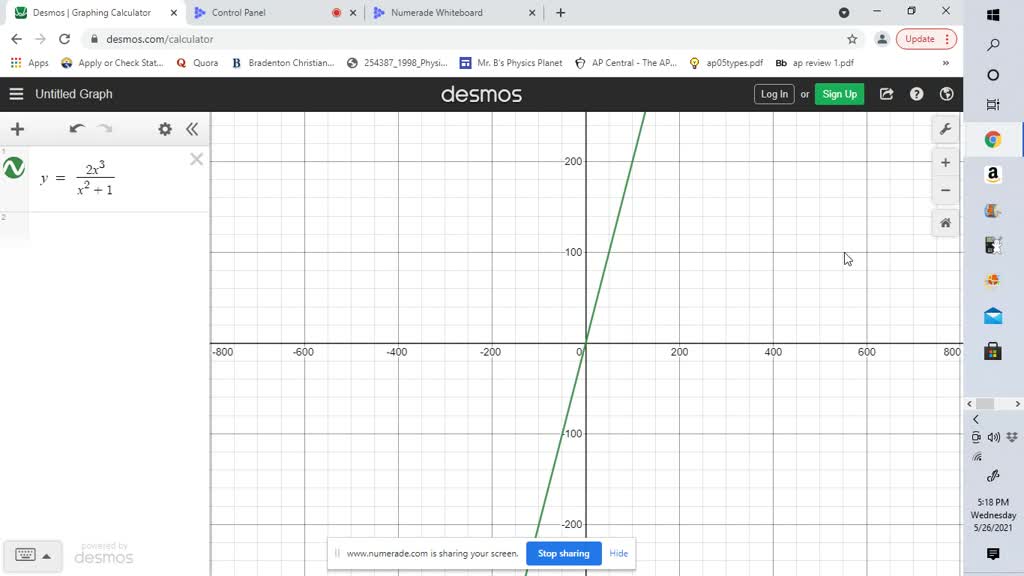Reset view with the home icon
The image size is (1024, 576).
point(945,223)
